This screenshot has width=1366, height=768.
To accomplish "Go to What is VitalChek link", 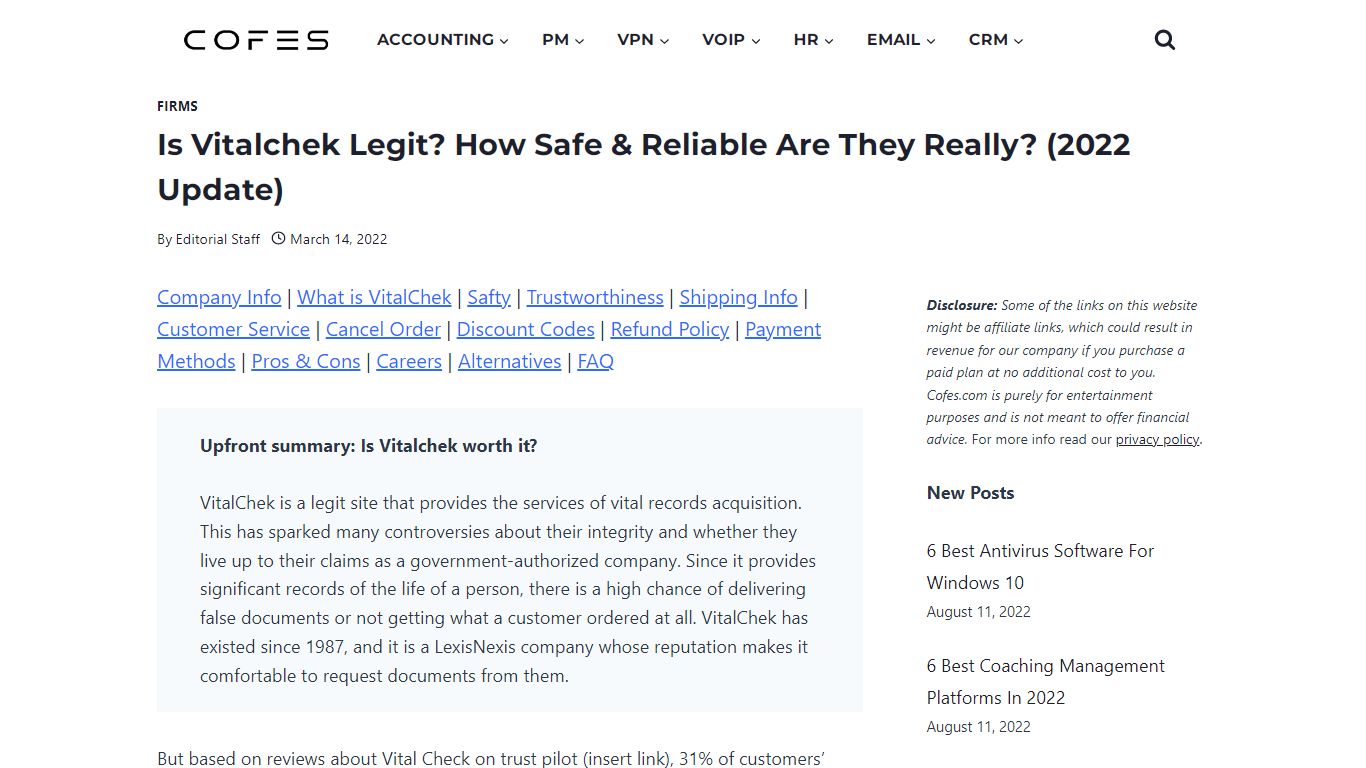I will 374,297.
